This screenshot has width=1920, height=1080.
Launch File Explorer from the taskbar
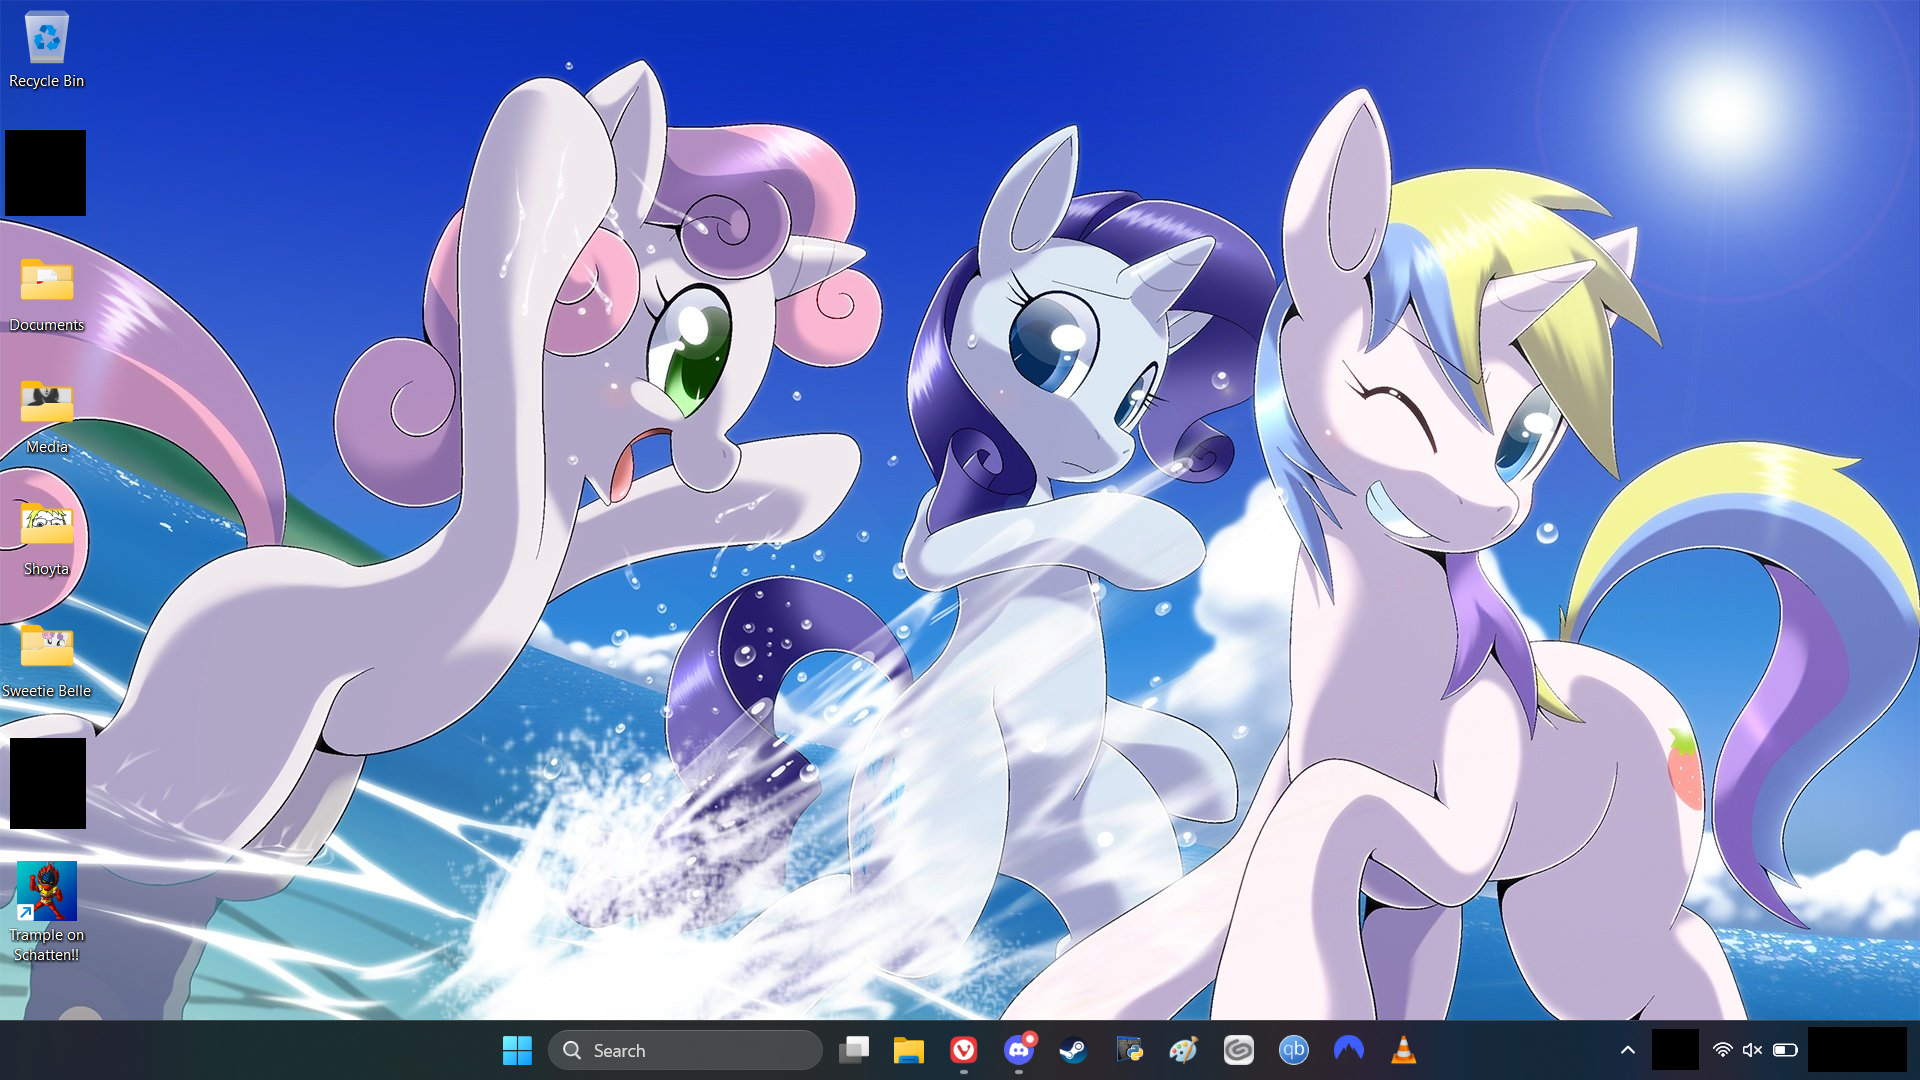coord(908,1050)
